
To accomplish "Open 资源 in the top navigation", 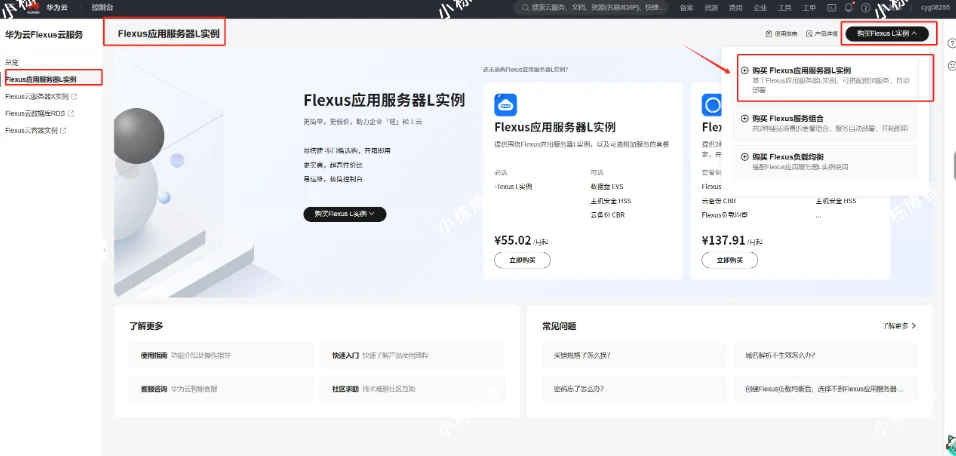I will click(x=711, y=8).
